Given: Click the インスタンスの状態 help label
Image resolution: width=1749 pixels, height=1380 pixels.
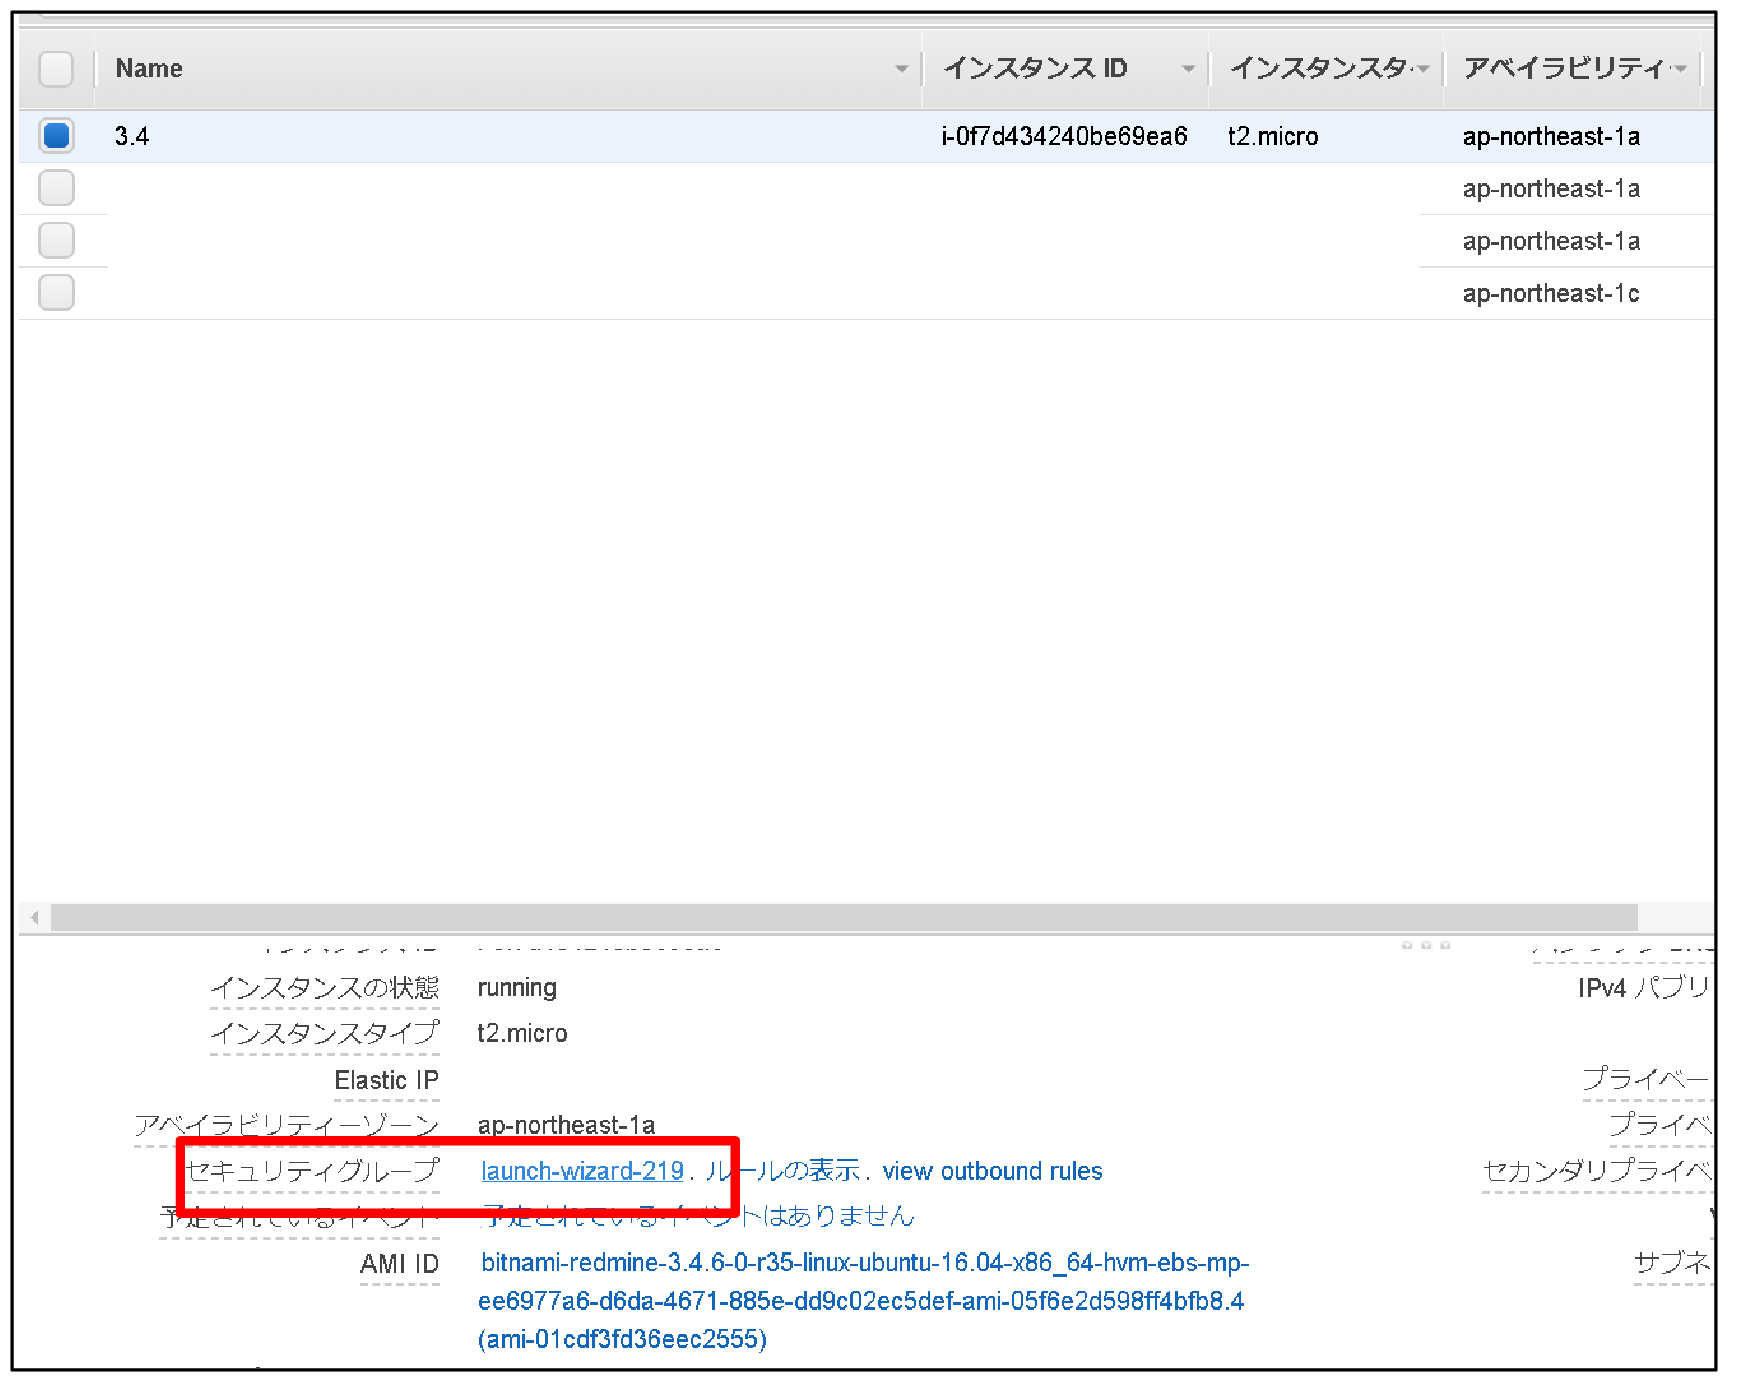Looking at the screenshot, I should (x=325, y=988).
